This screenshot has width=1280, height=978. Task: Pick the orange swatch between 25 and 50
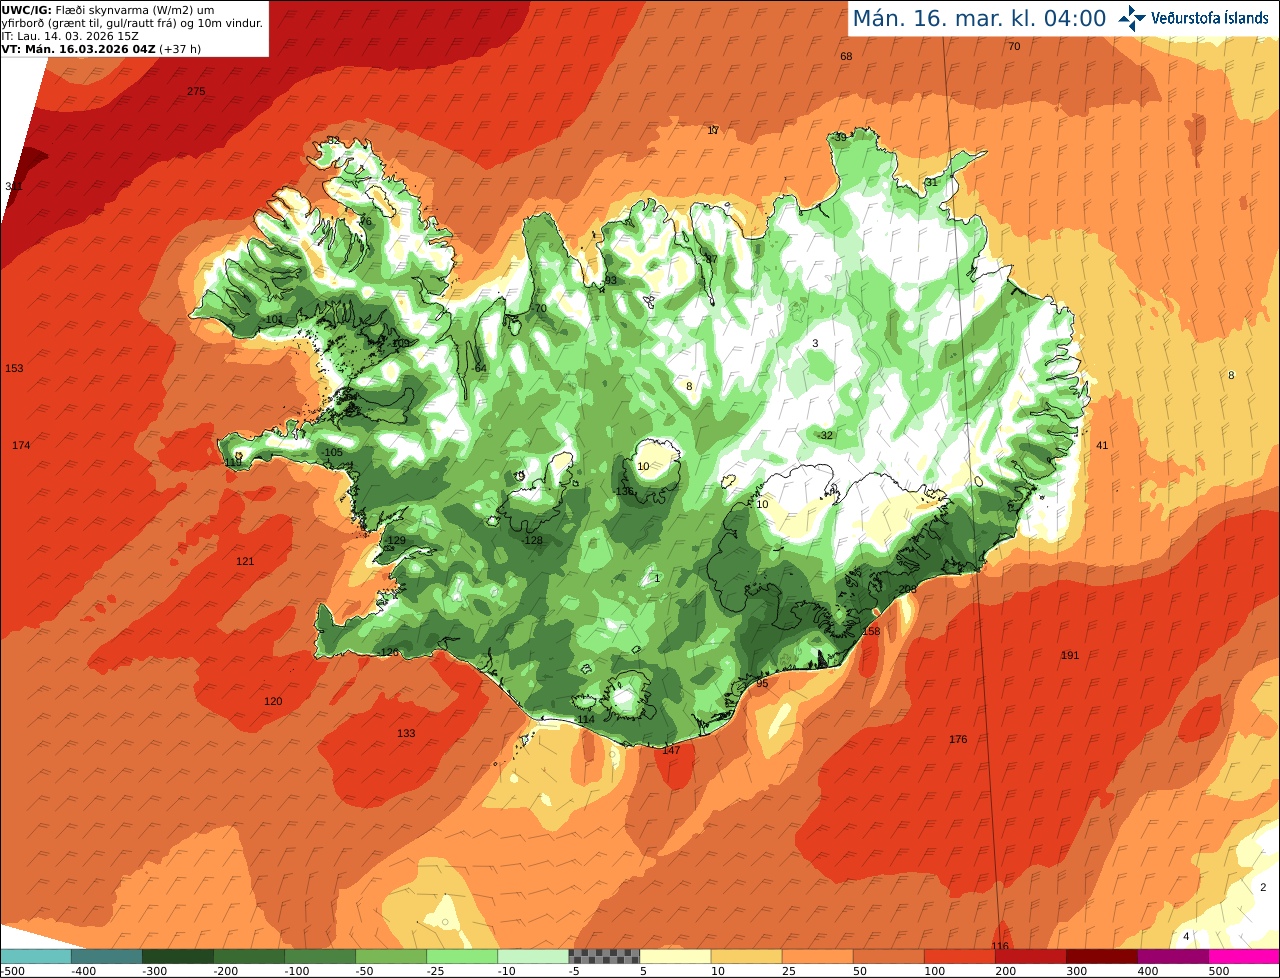click(x=816, y=956)
